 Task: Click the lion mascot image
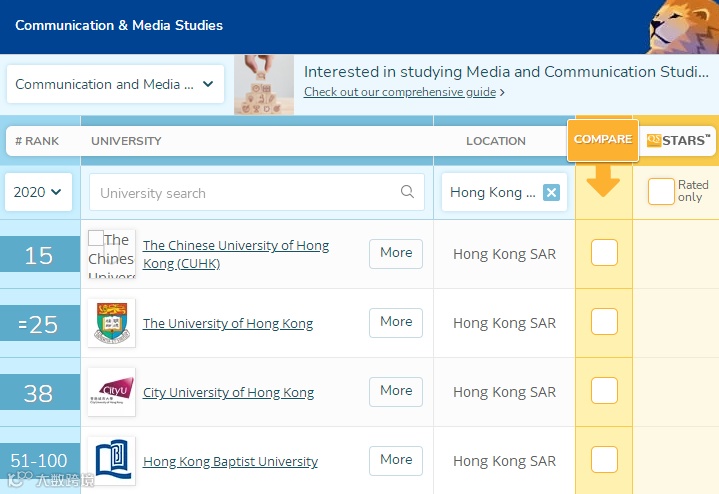coord(684,26)
